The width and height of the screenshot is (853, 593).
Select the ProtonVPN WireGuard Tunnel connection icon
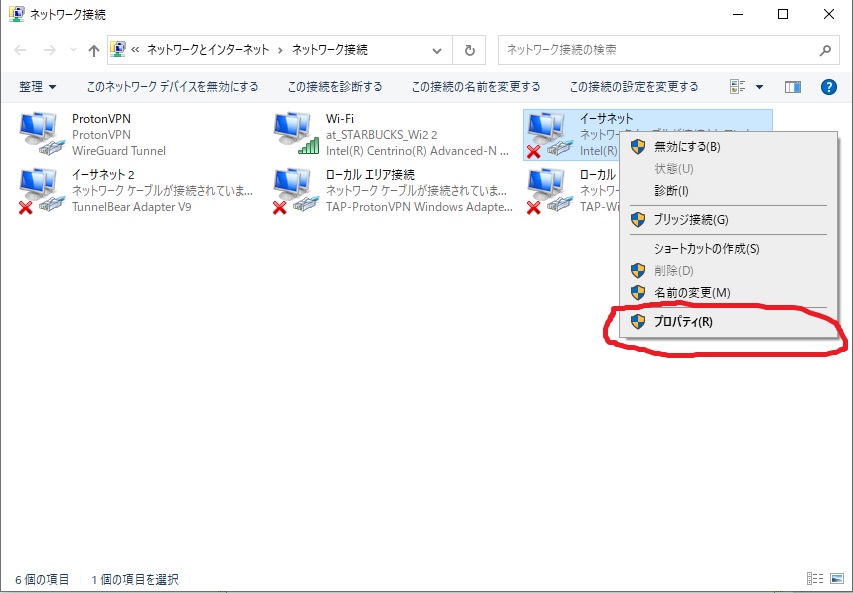[40, 130]
